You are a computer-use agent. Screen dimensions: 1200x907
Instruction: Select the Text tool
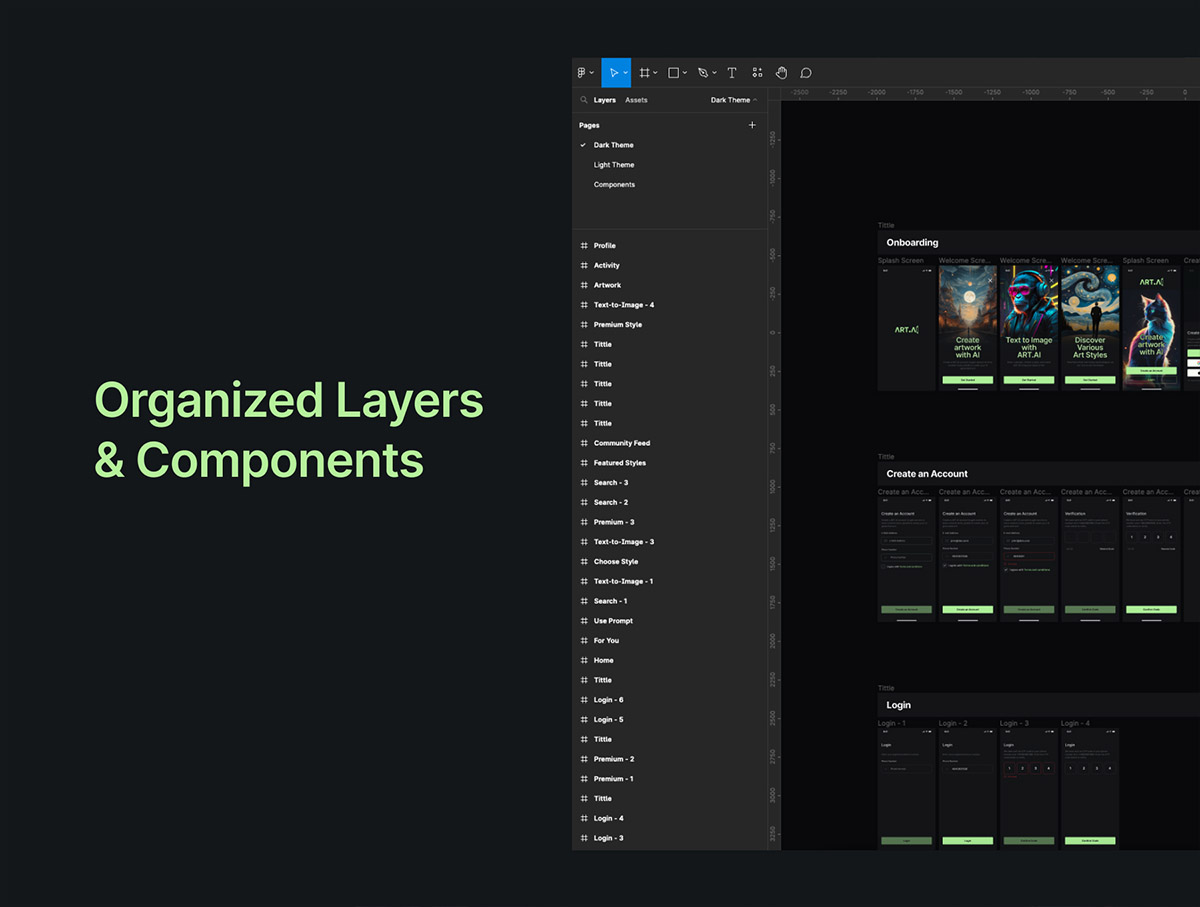(732, 73)
